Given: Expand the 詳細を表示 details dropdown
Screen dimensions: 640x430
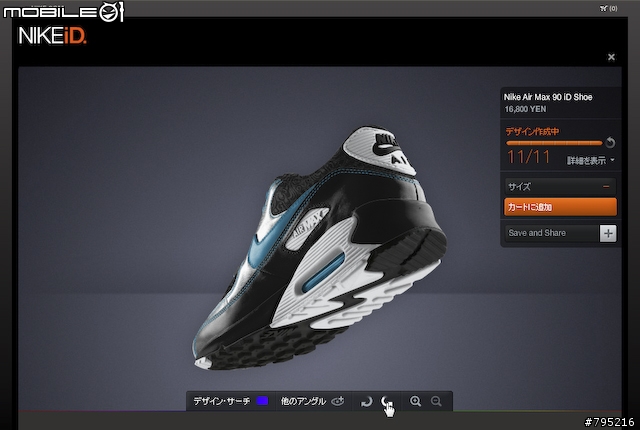Looking at the screenshot, I should click(x=591, y=160).
